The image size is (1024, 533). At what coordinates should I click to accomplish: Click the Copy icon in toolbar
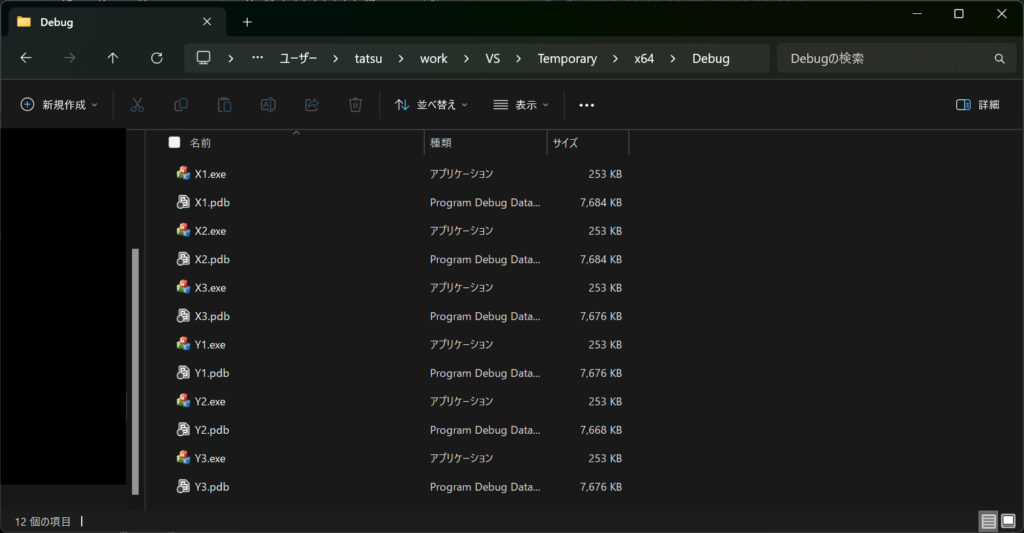[181, 104]
